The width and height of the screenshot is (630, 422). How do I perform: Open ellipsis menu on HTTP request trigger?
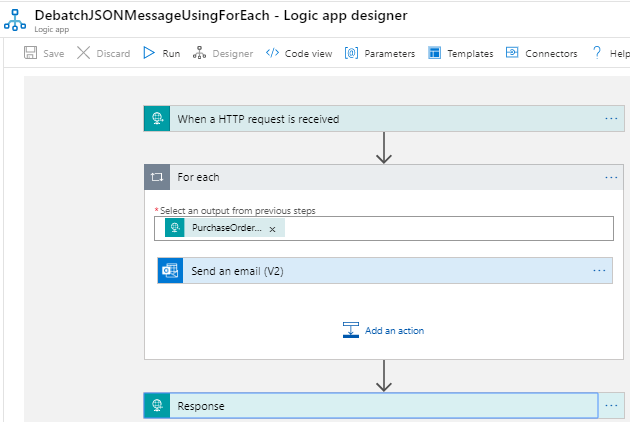click(x=611, y=119)
